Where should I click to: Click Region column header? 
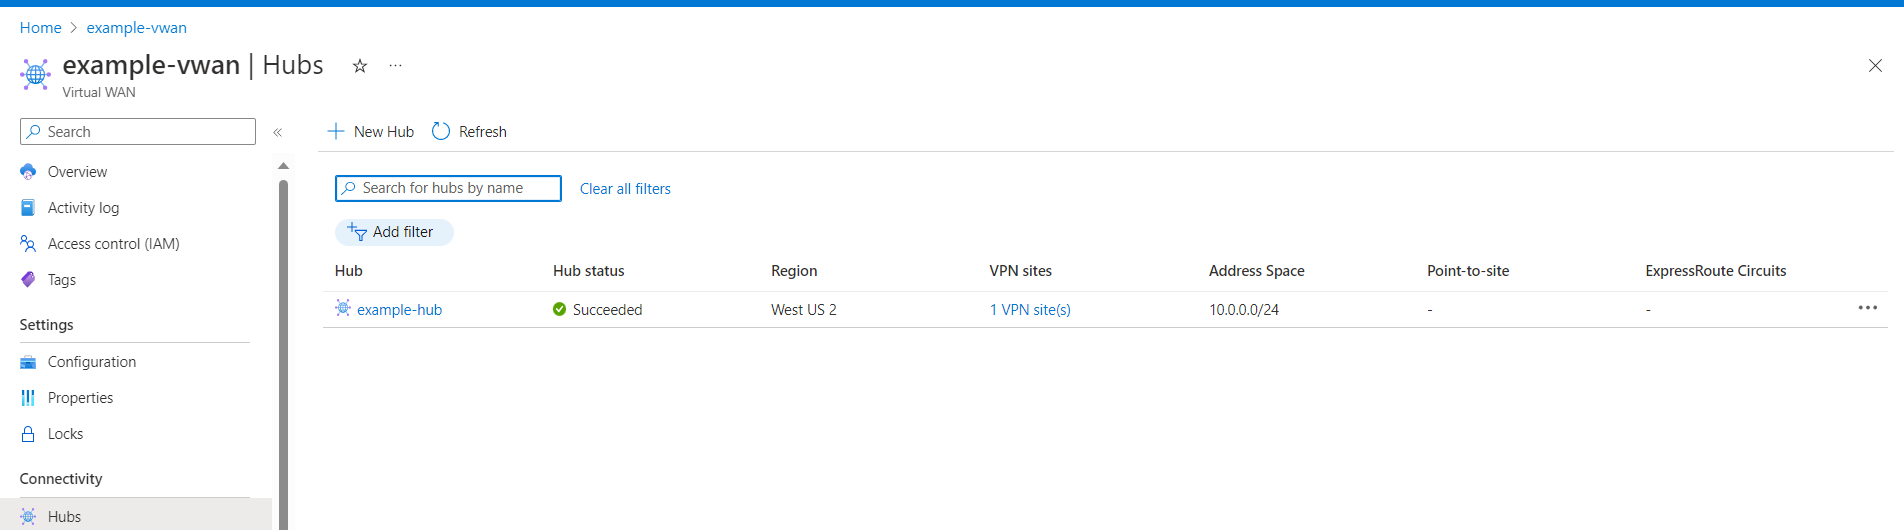[794, 271]
